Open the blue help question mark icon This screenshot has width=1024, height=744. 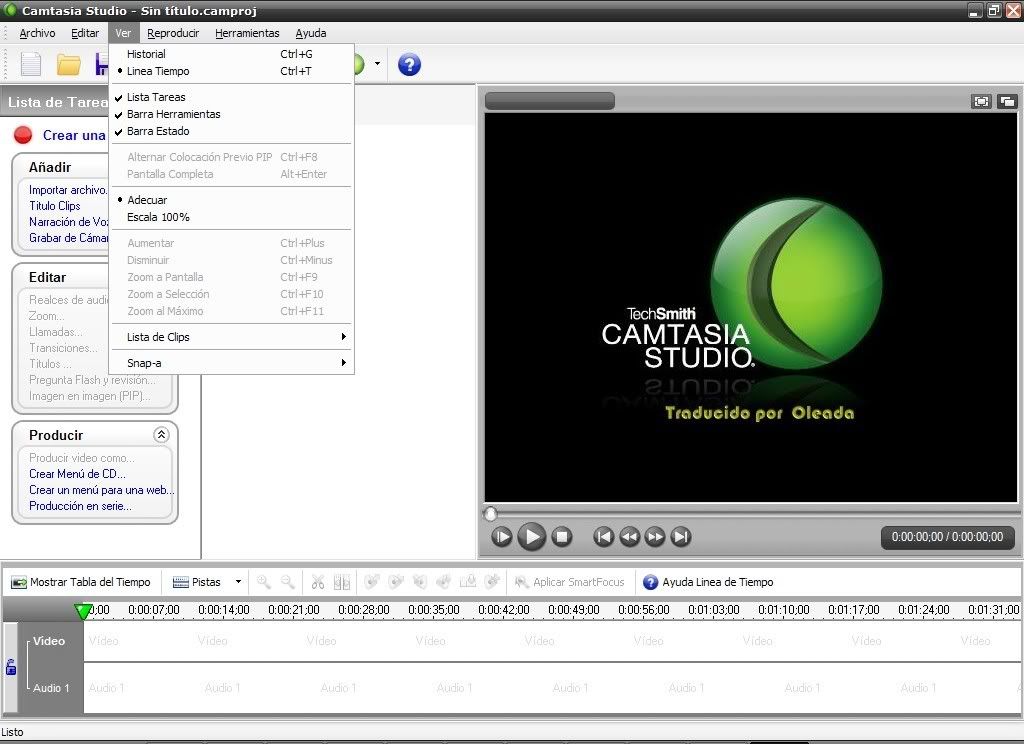pyautogui.click(x=409, y=65)
